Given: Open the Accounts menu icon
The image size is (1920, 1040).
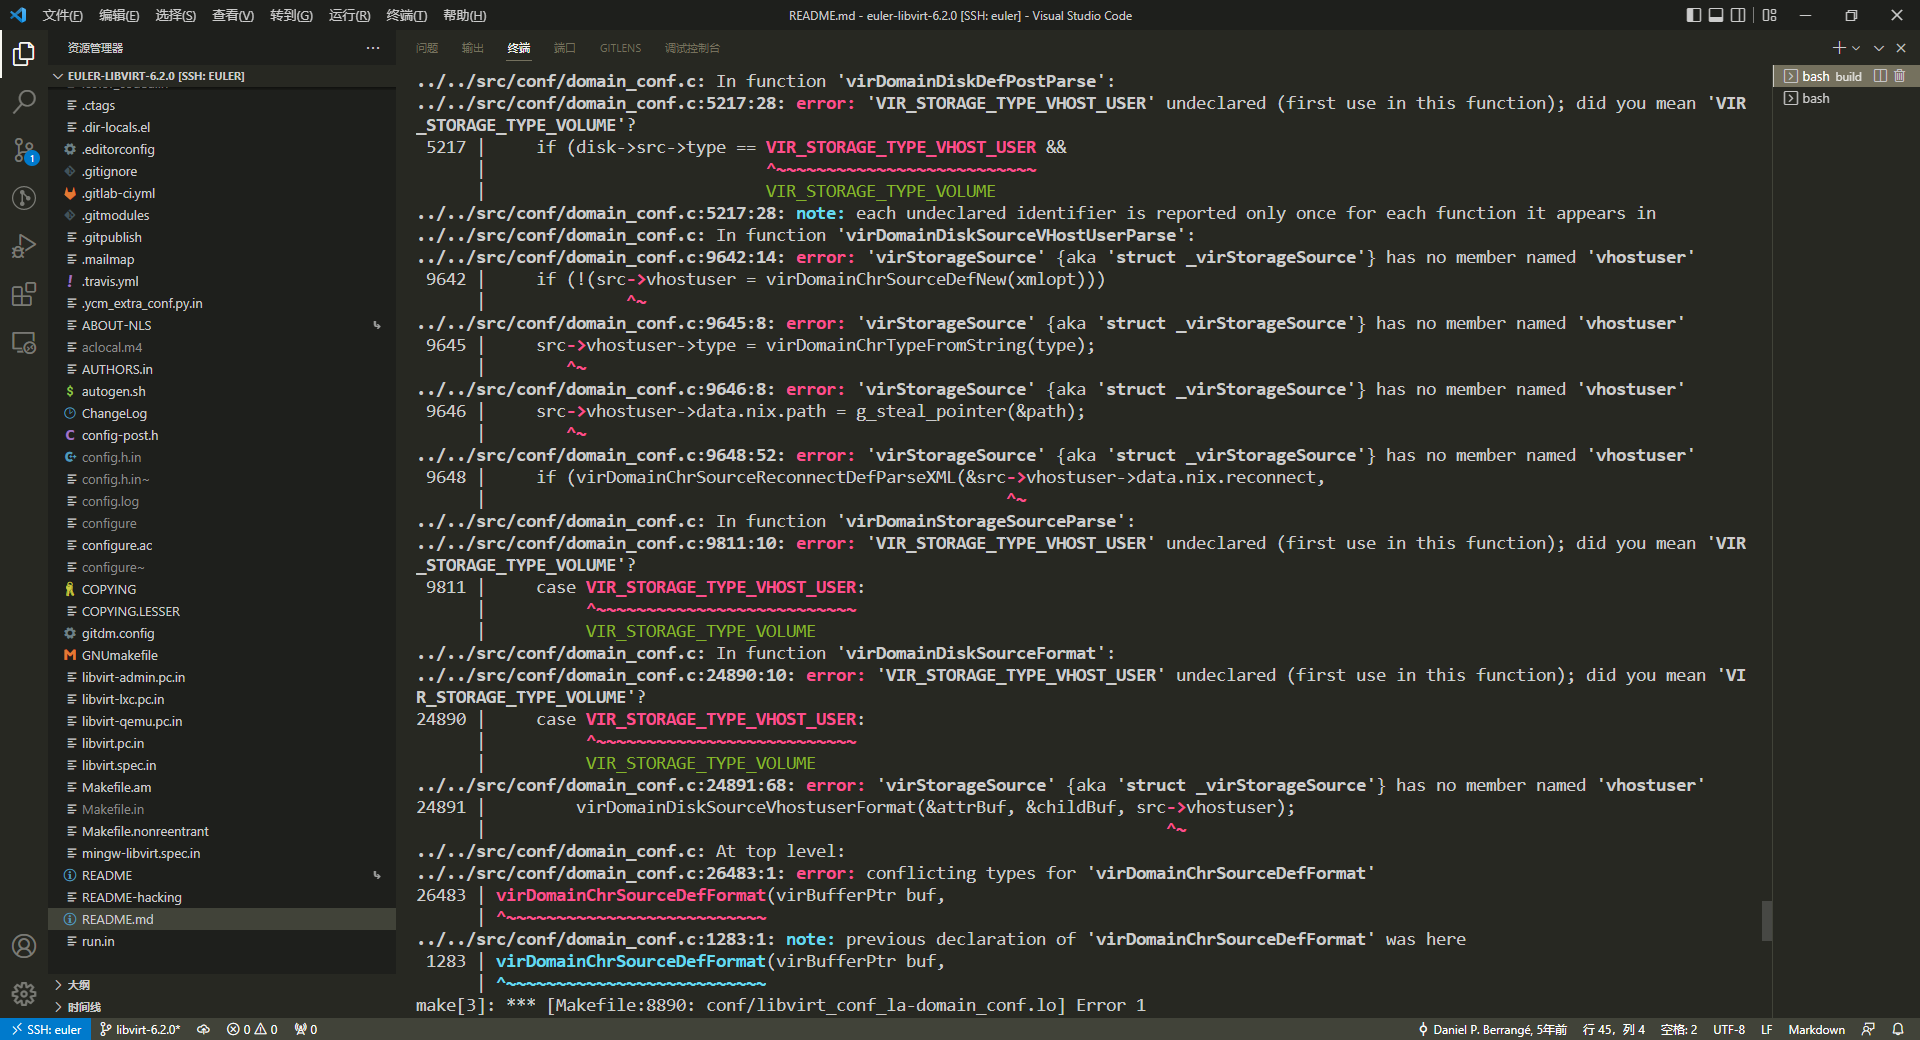Looking at the screenshot, I should (x=24, y=946).
